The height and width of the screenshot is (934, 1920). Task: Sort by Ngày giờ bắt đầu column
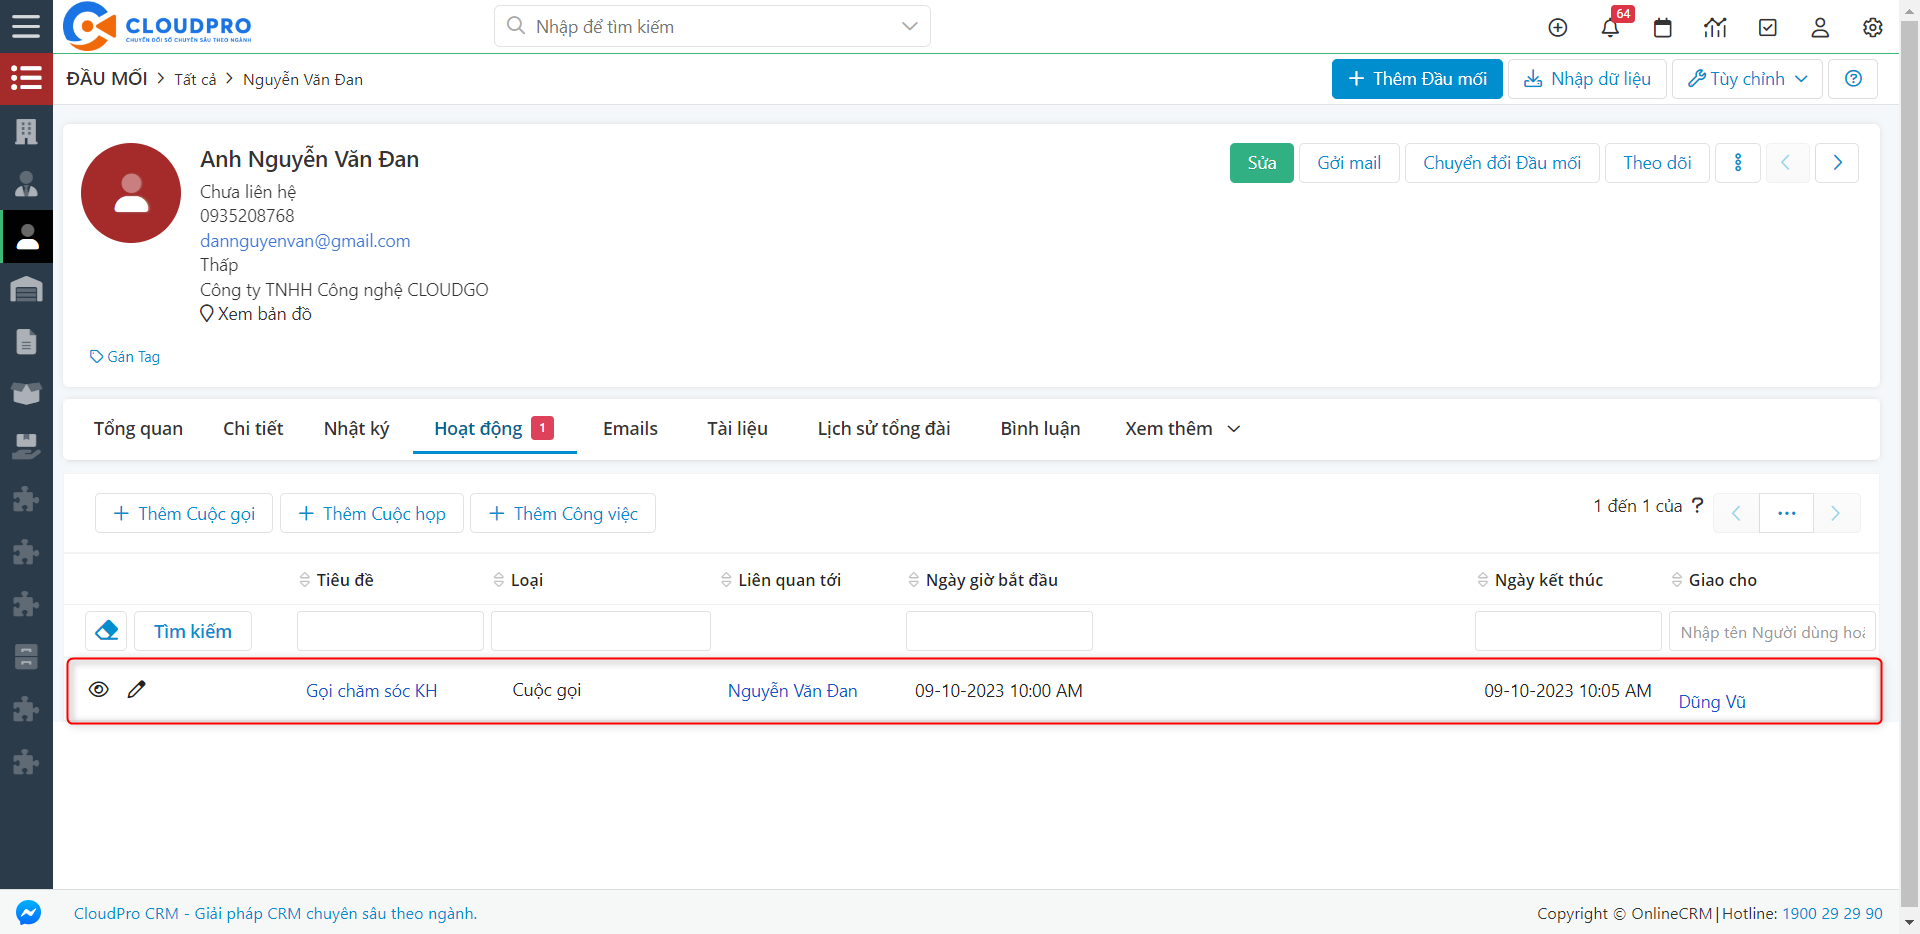[983, 580]
